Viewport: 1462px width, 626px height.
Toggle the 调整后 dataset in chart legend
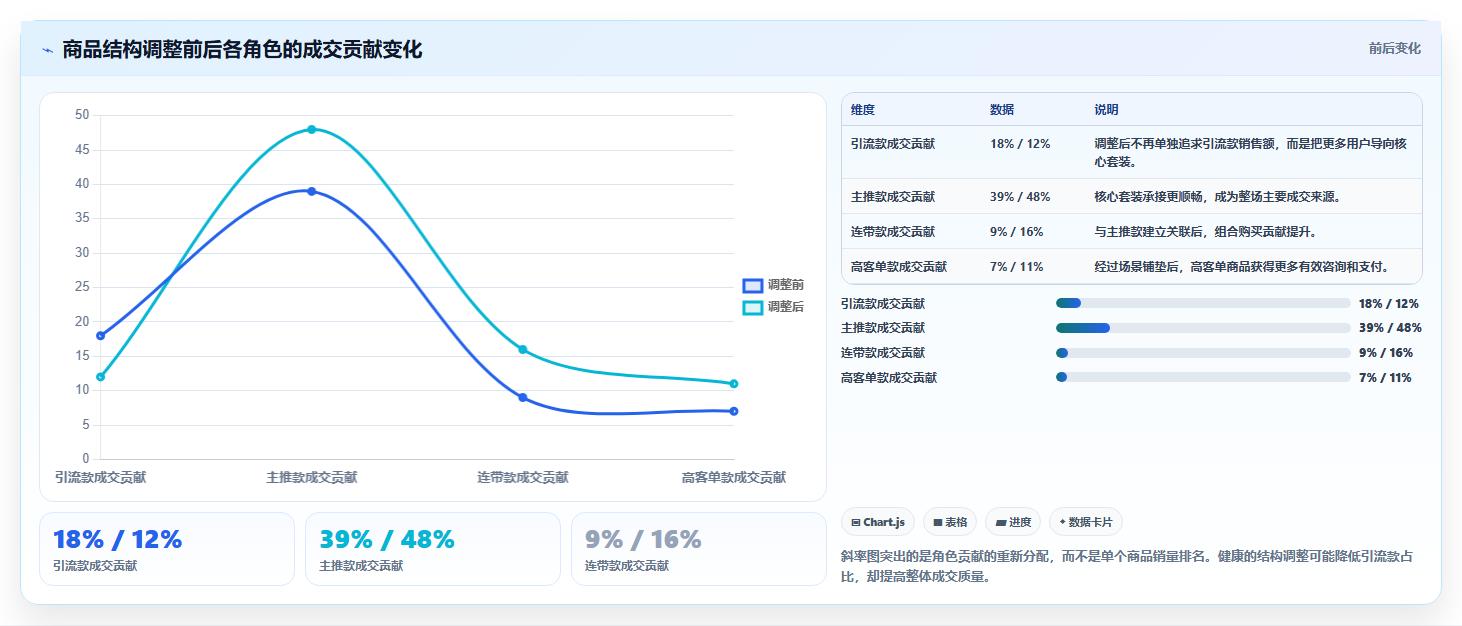tap(773, 307)
